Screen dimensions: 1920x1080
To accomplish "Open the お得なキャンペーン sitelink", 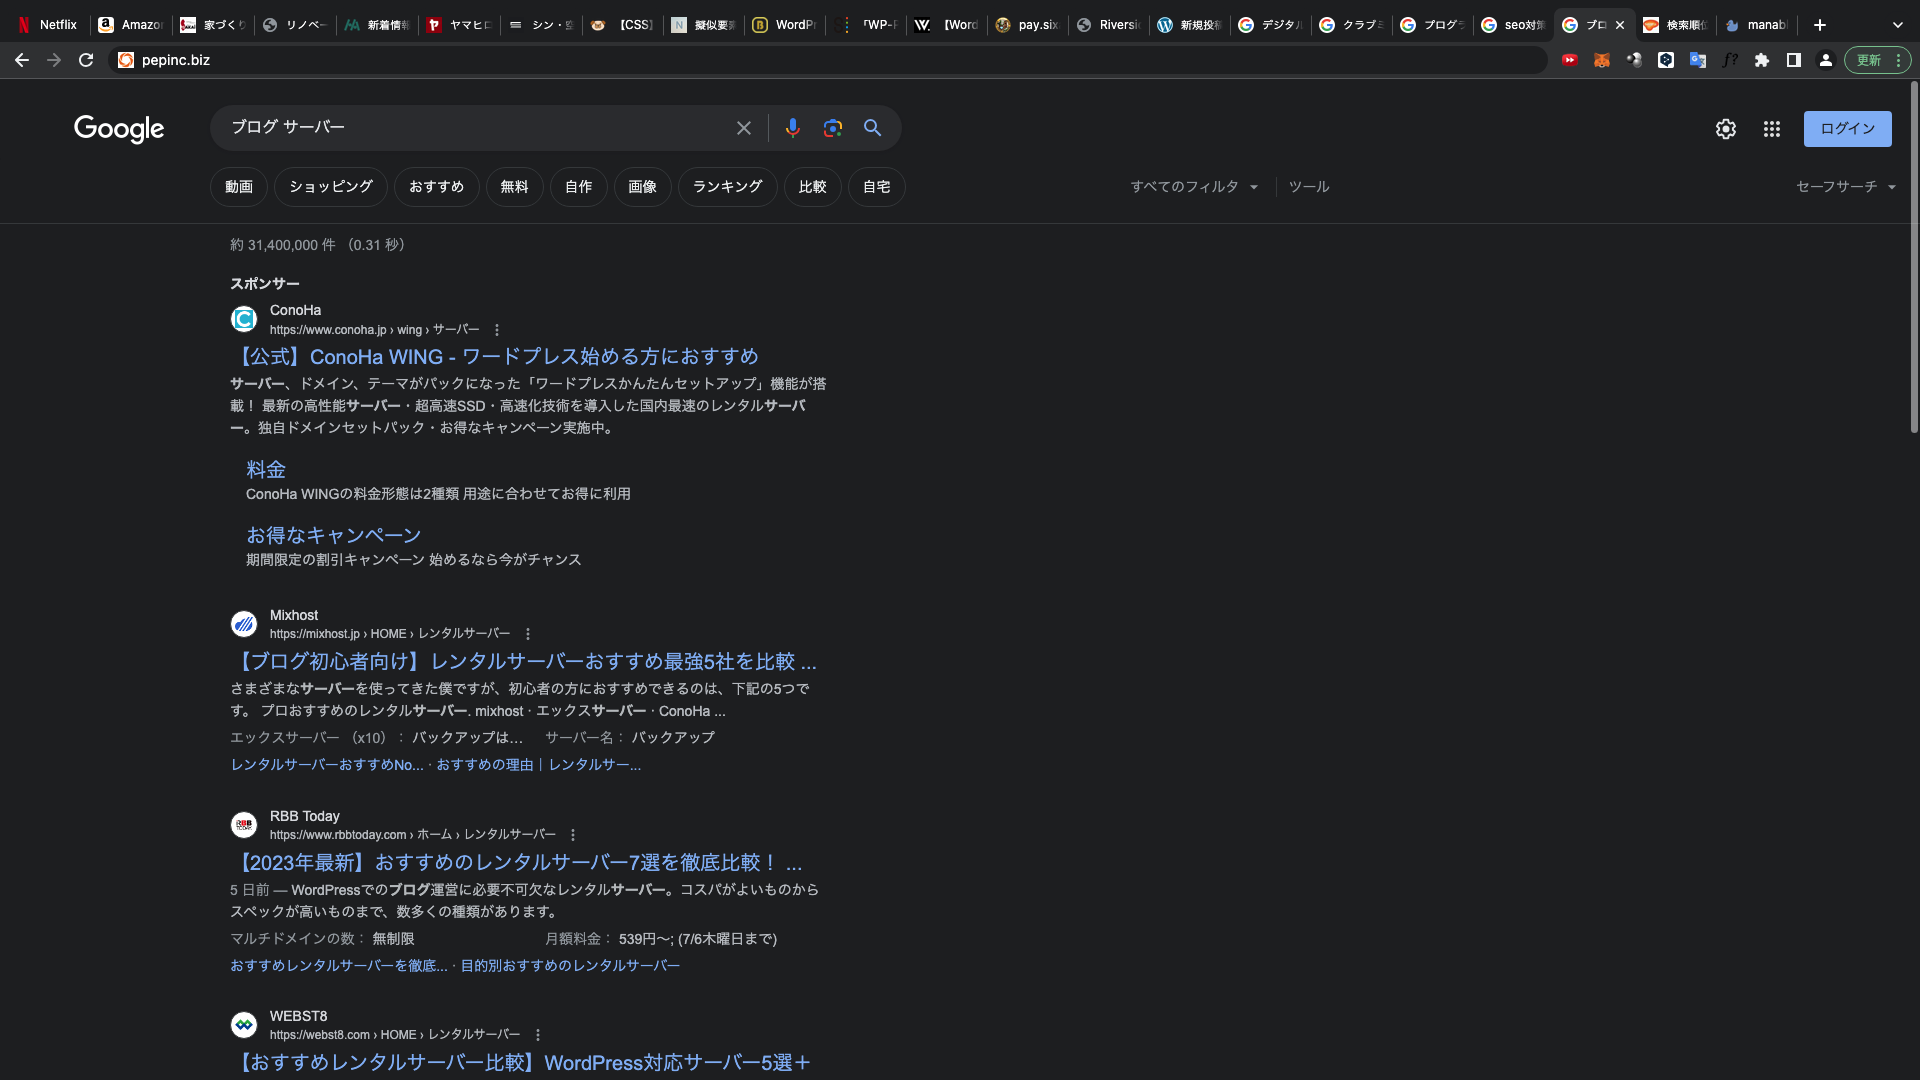I will (x=334, y=536).
